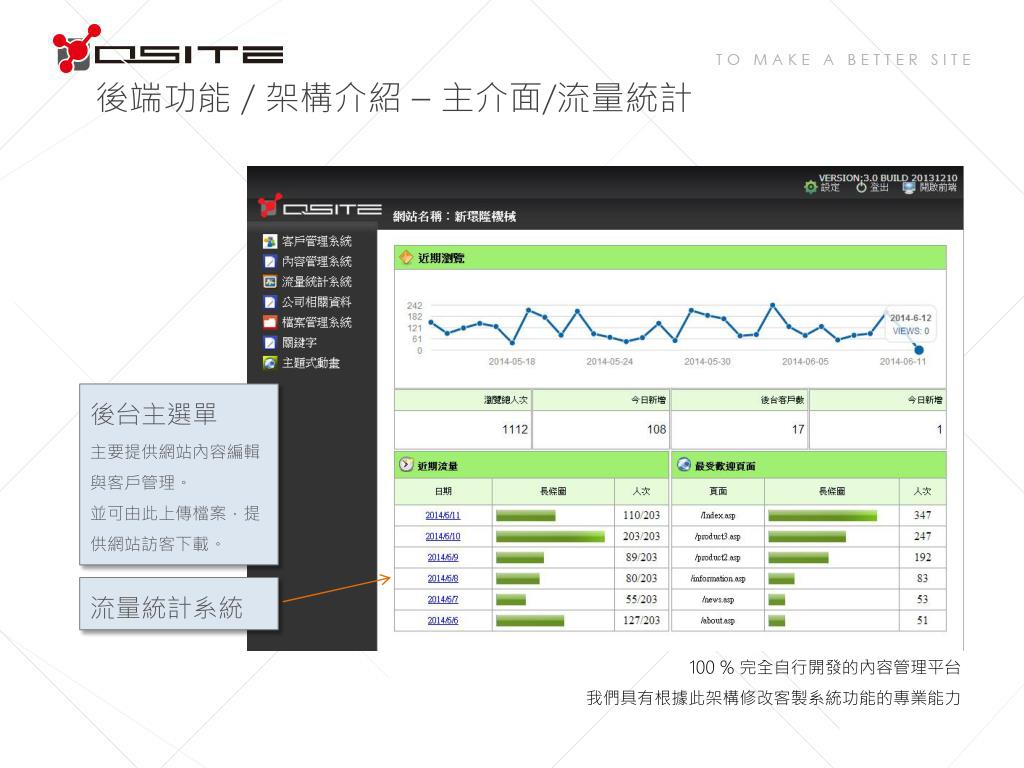1024x768 pixels.
Task: Click the QSITE logo in admin header
Action: [x=320, y=206]
